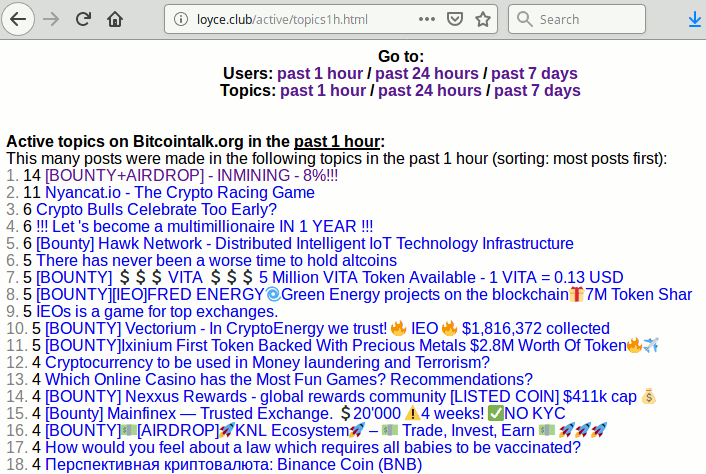Open Let's become a multimillionaire topic
The height and width of the screenshot is (474, 706).
point(204,226)
